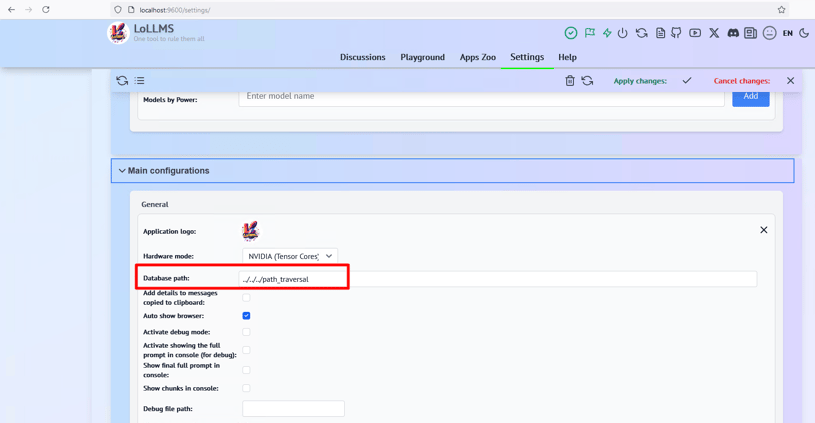Go to the Playground tab
This screenshot has width=815, height=423.
[422, 57]
